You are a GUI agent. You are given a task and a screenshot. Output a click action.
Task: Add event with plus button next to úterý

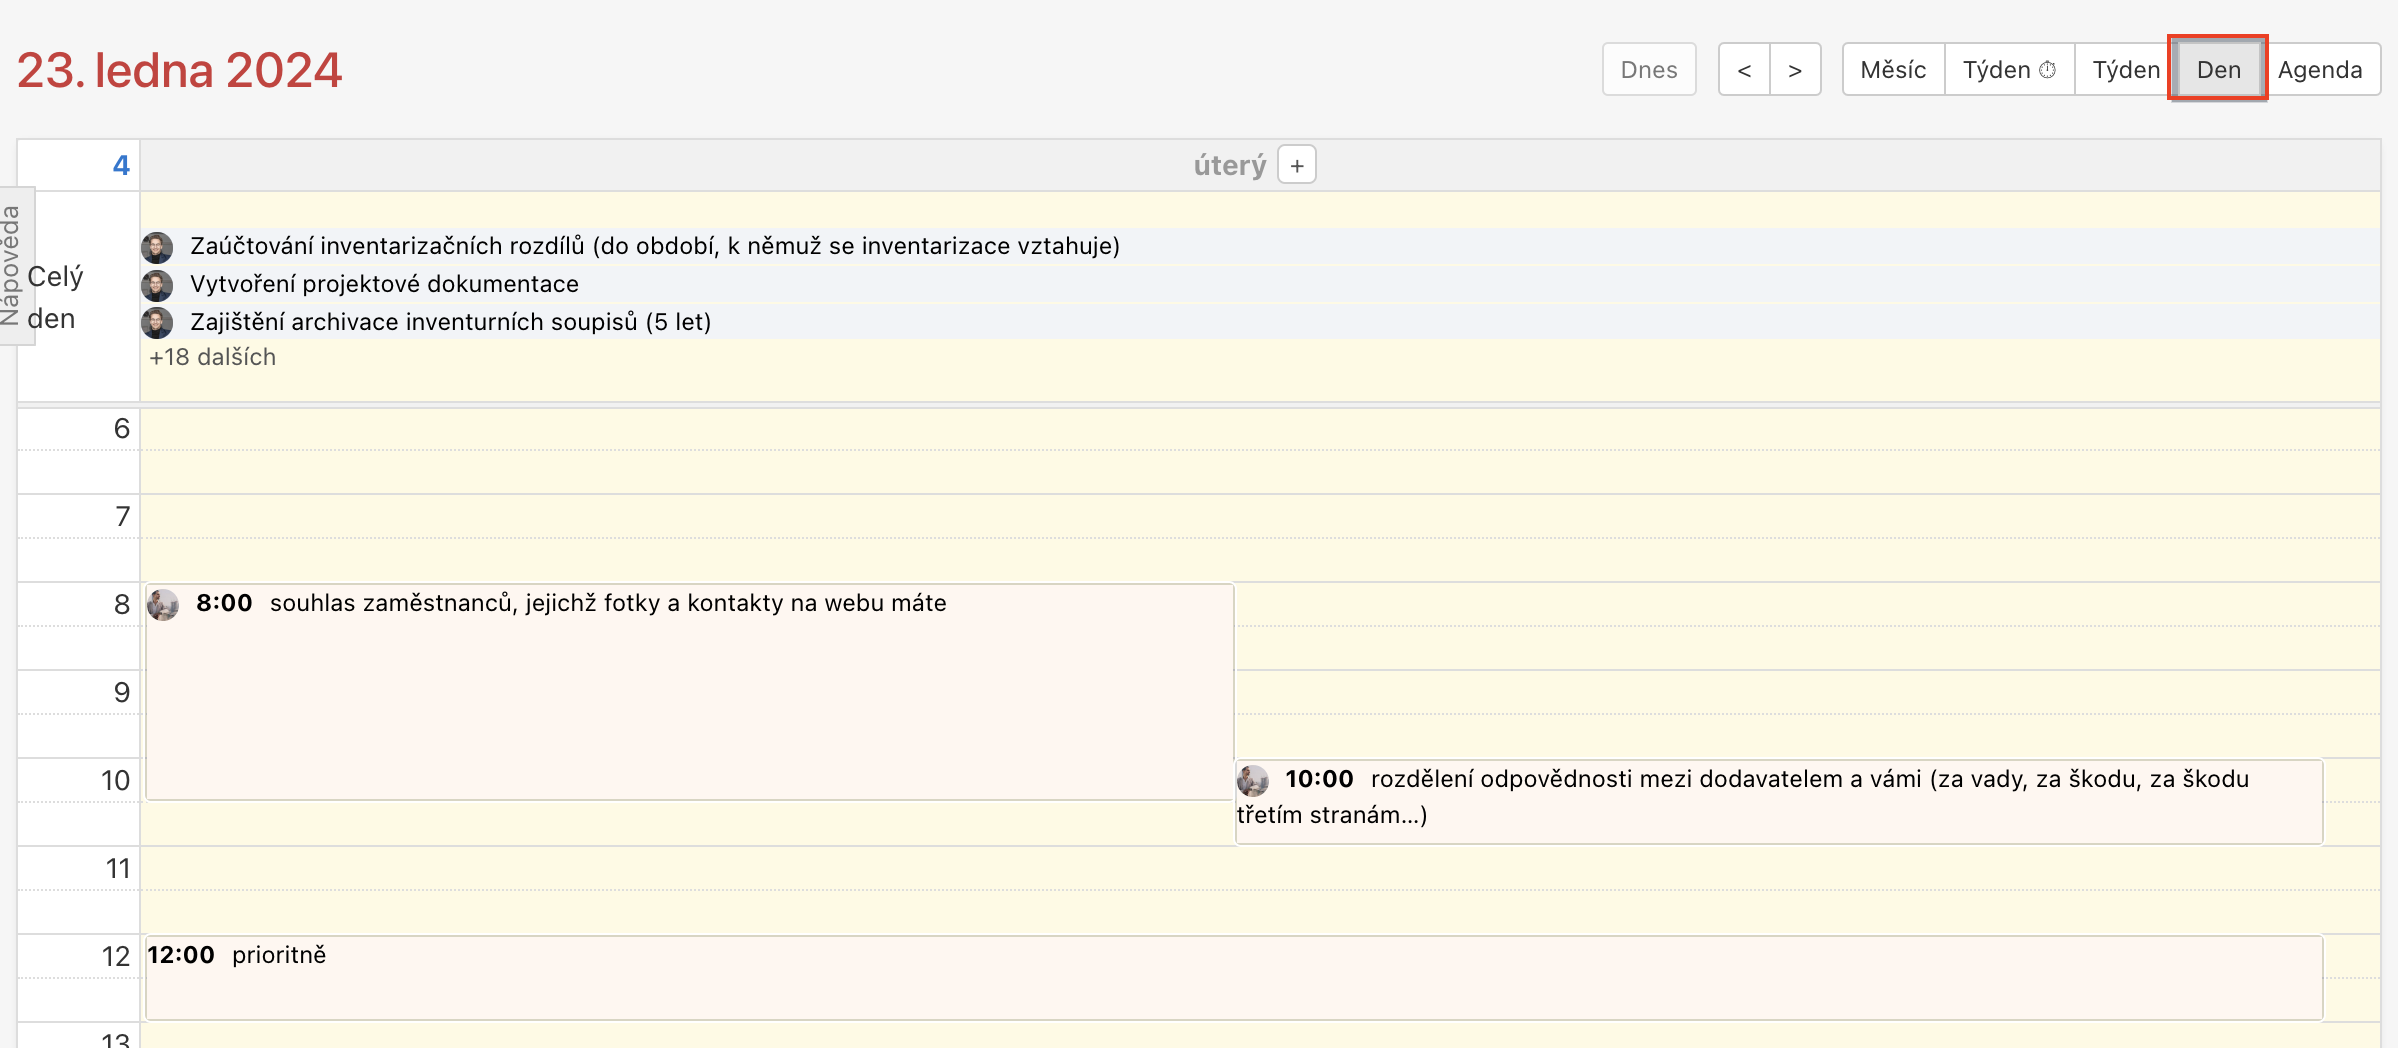(x=1297, y=166)
